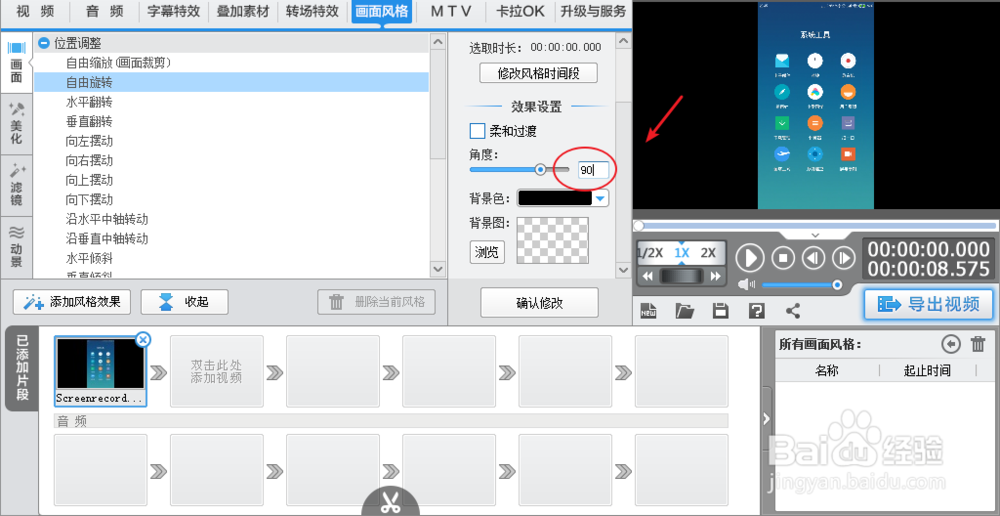Click the rewind jog arrow
1000x516 pixels.
(x=647, y=276)
